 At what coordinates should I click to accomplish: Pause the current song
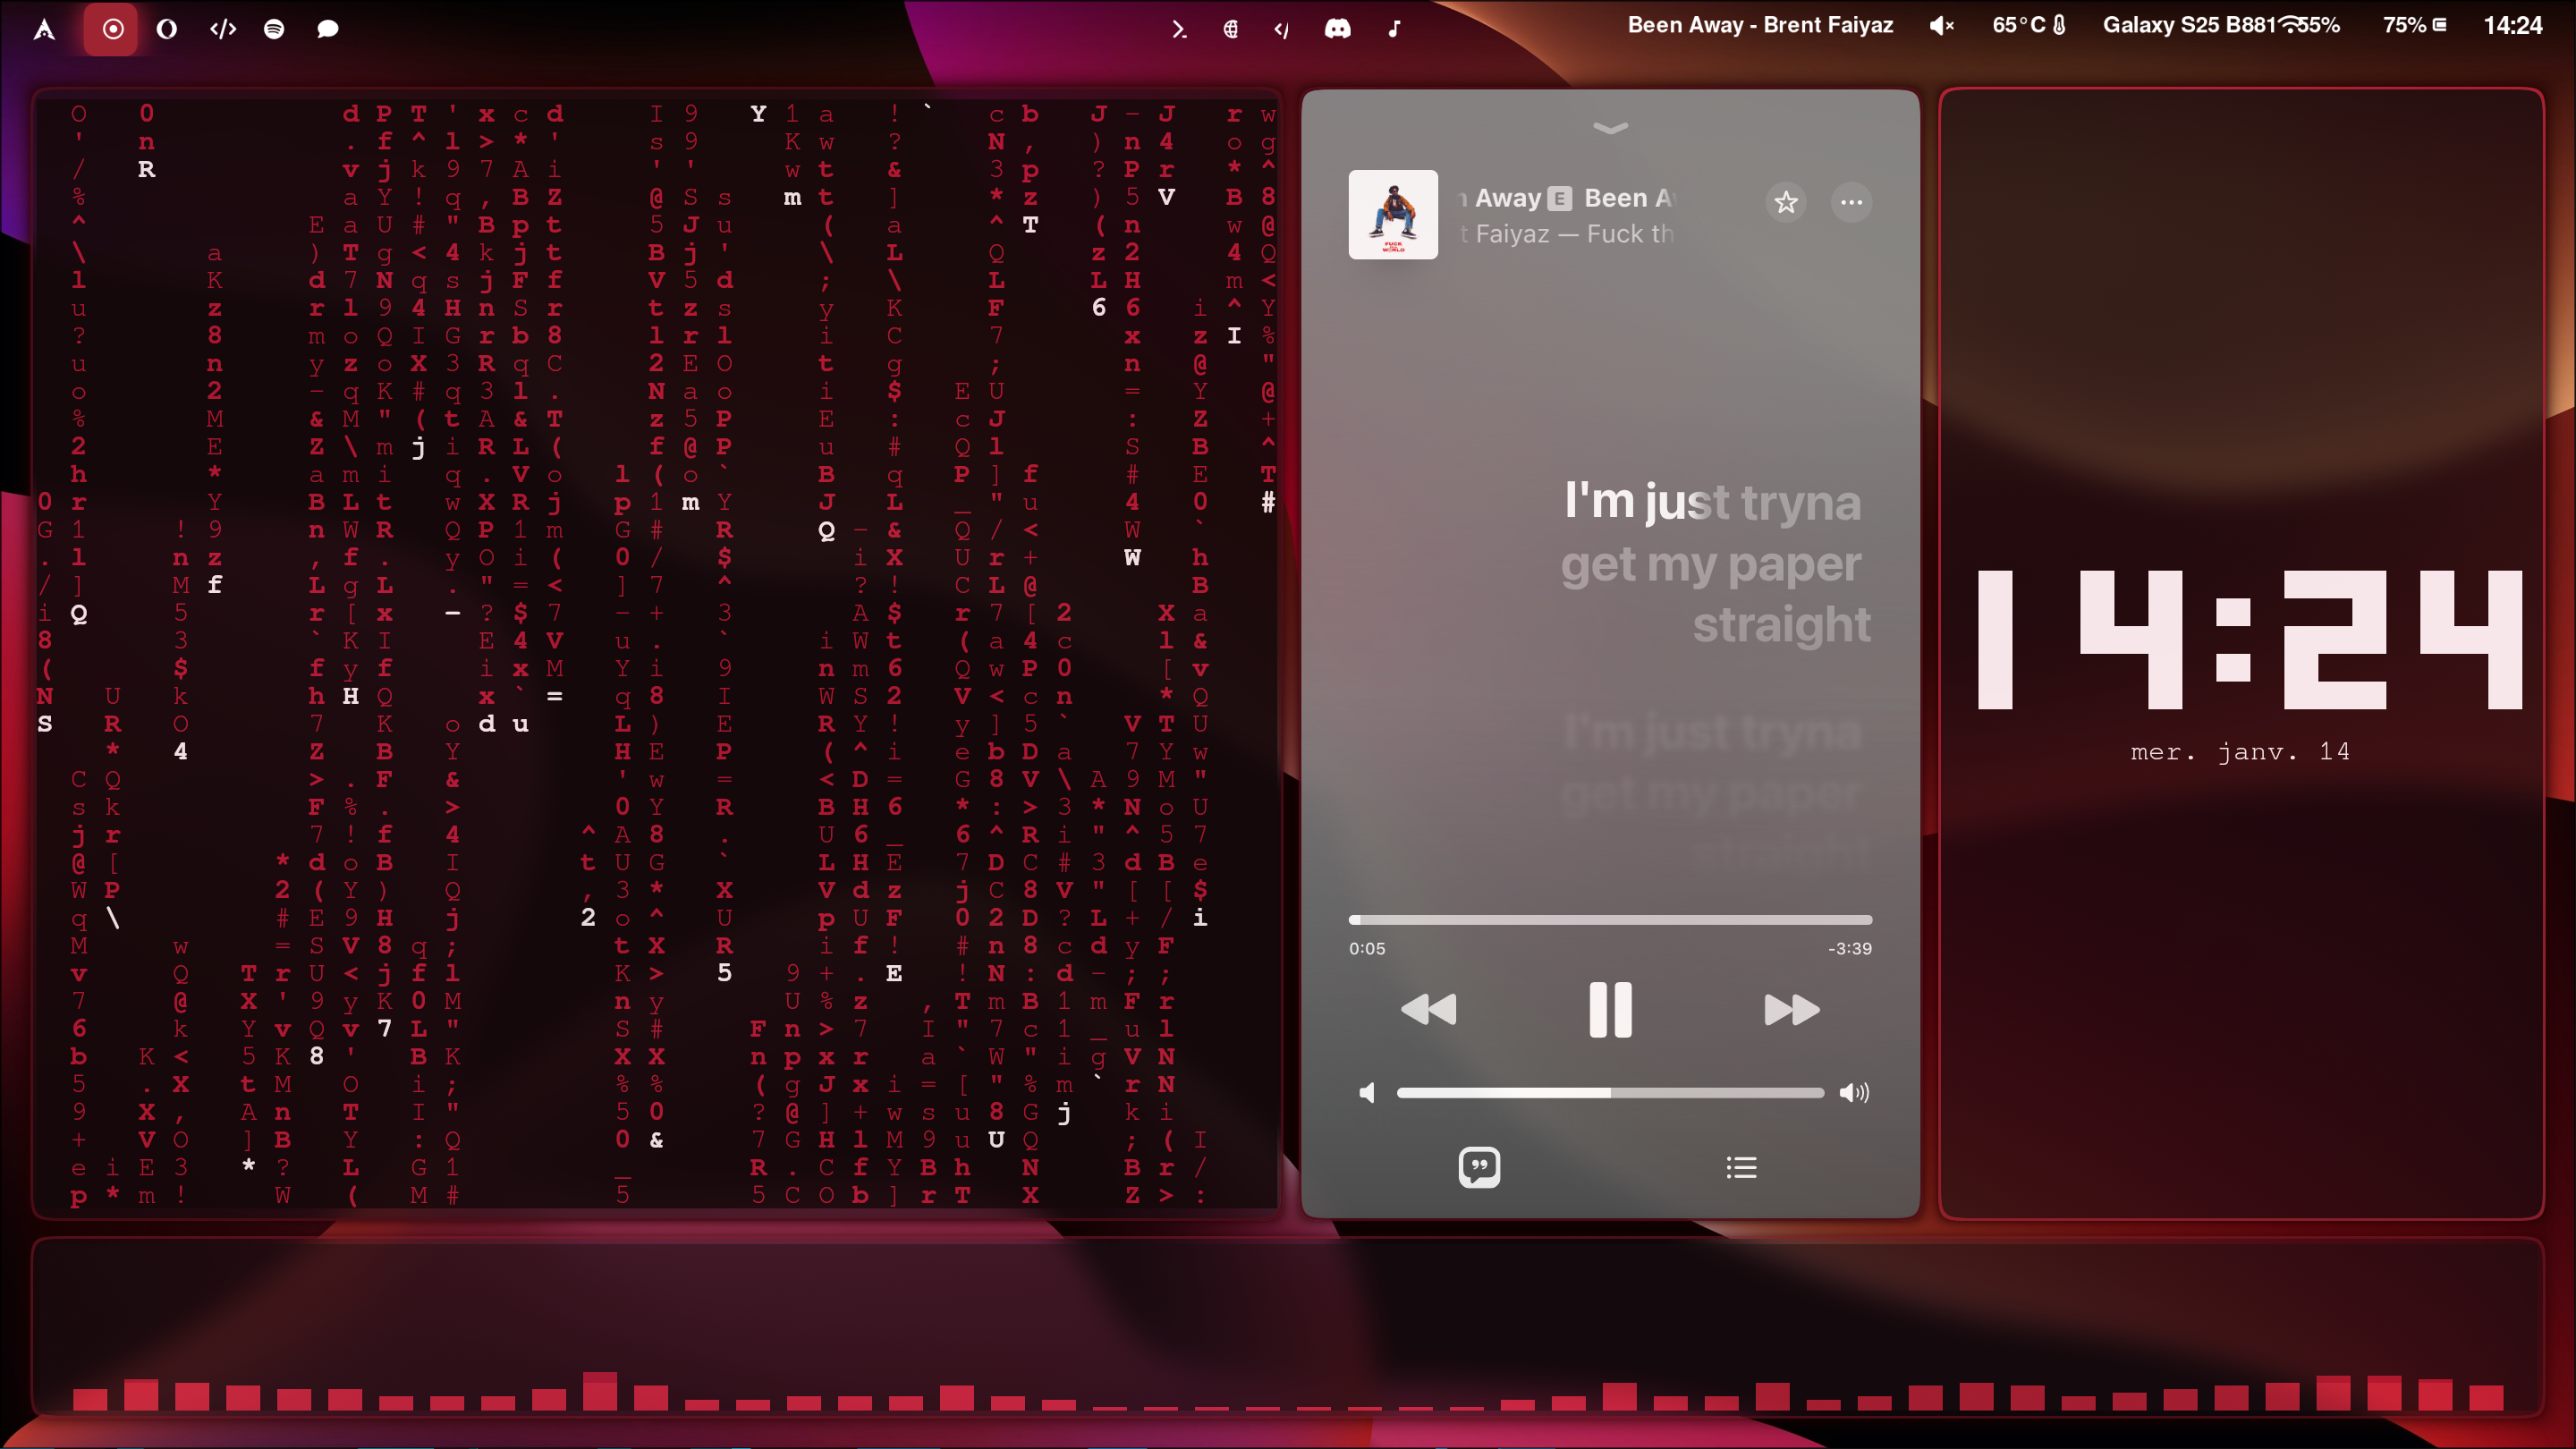pos(1610,1009)
